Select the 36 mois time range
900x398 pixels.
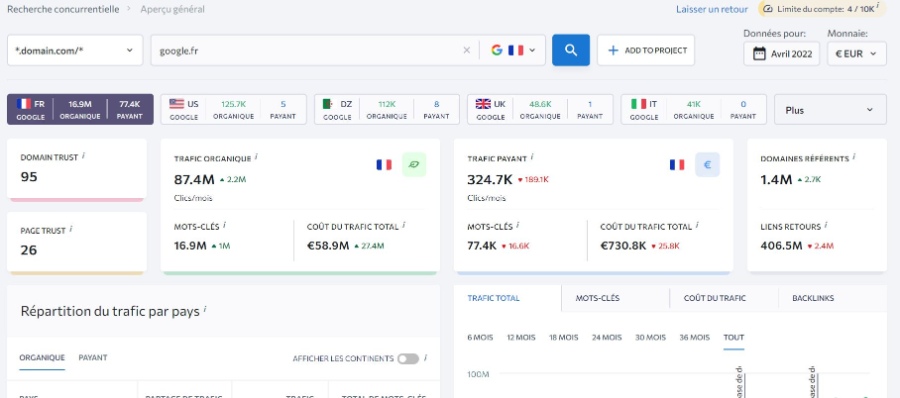click(x=695, y=337)
